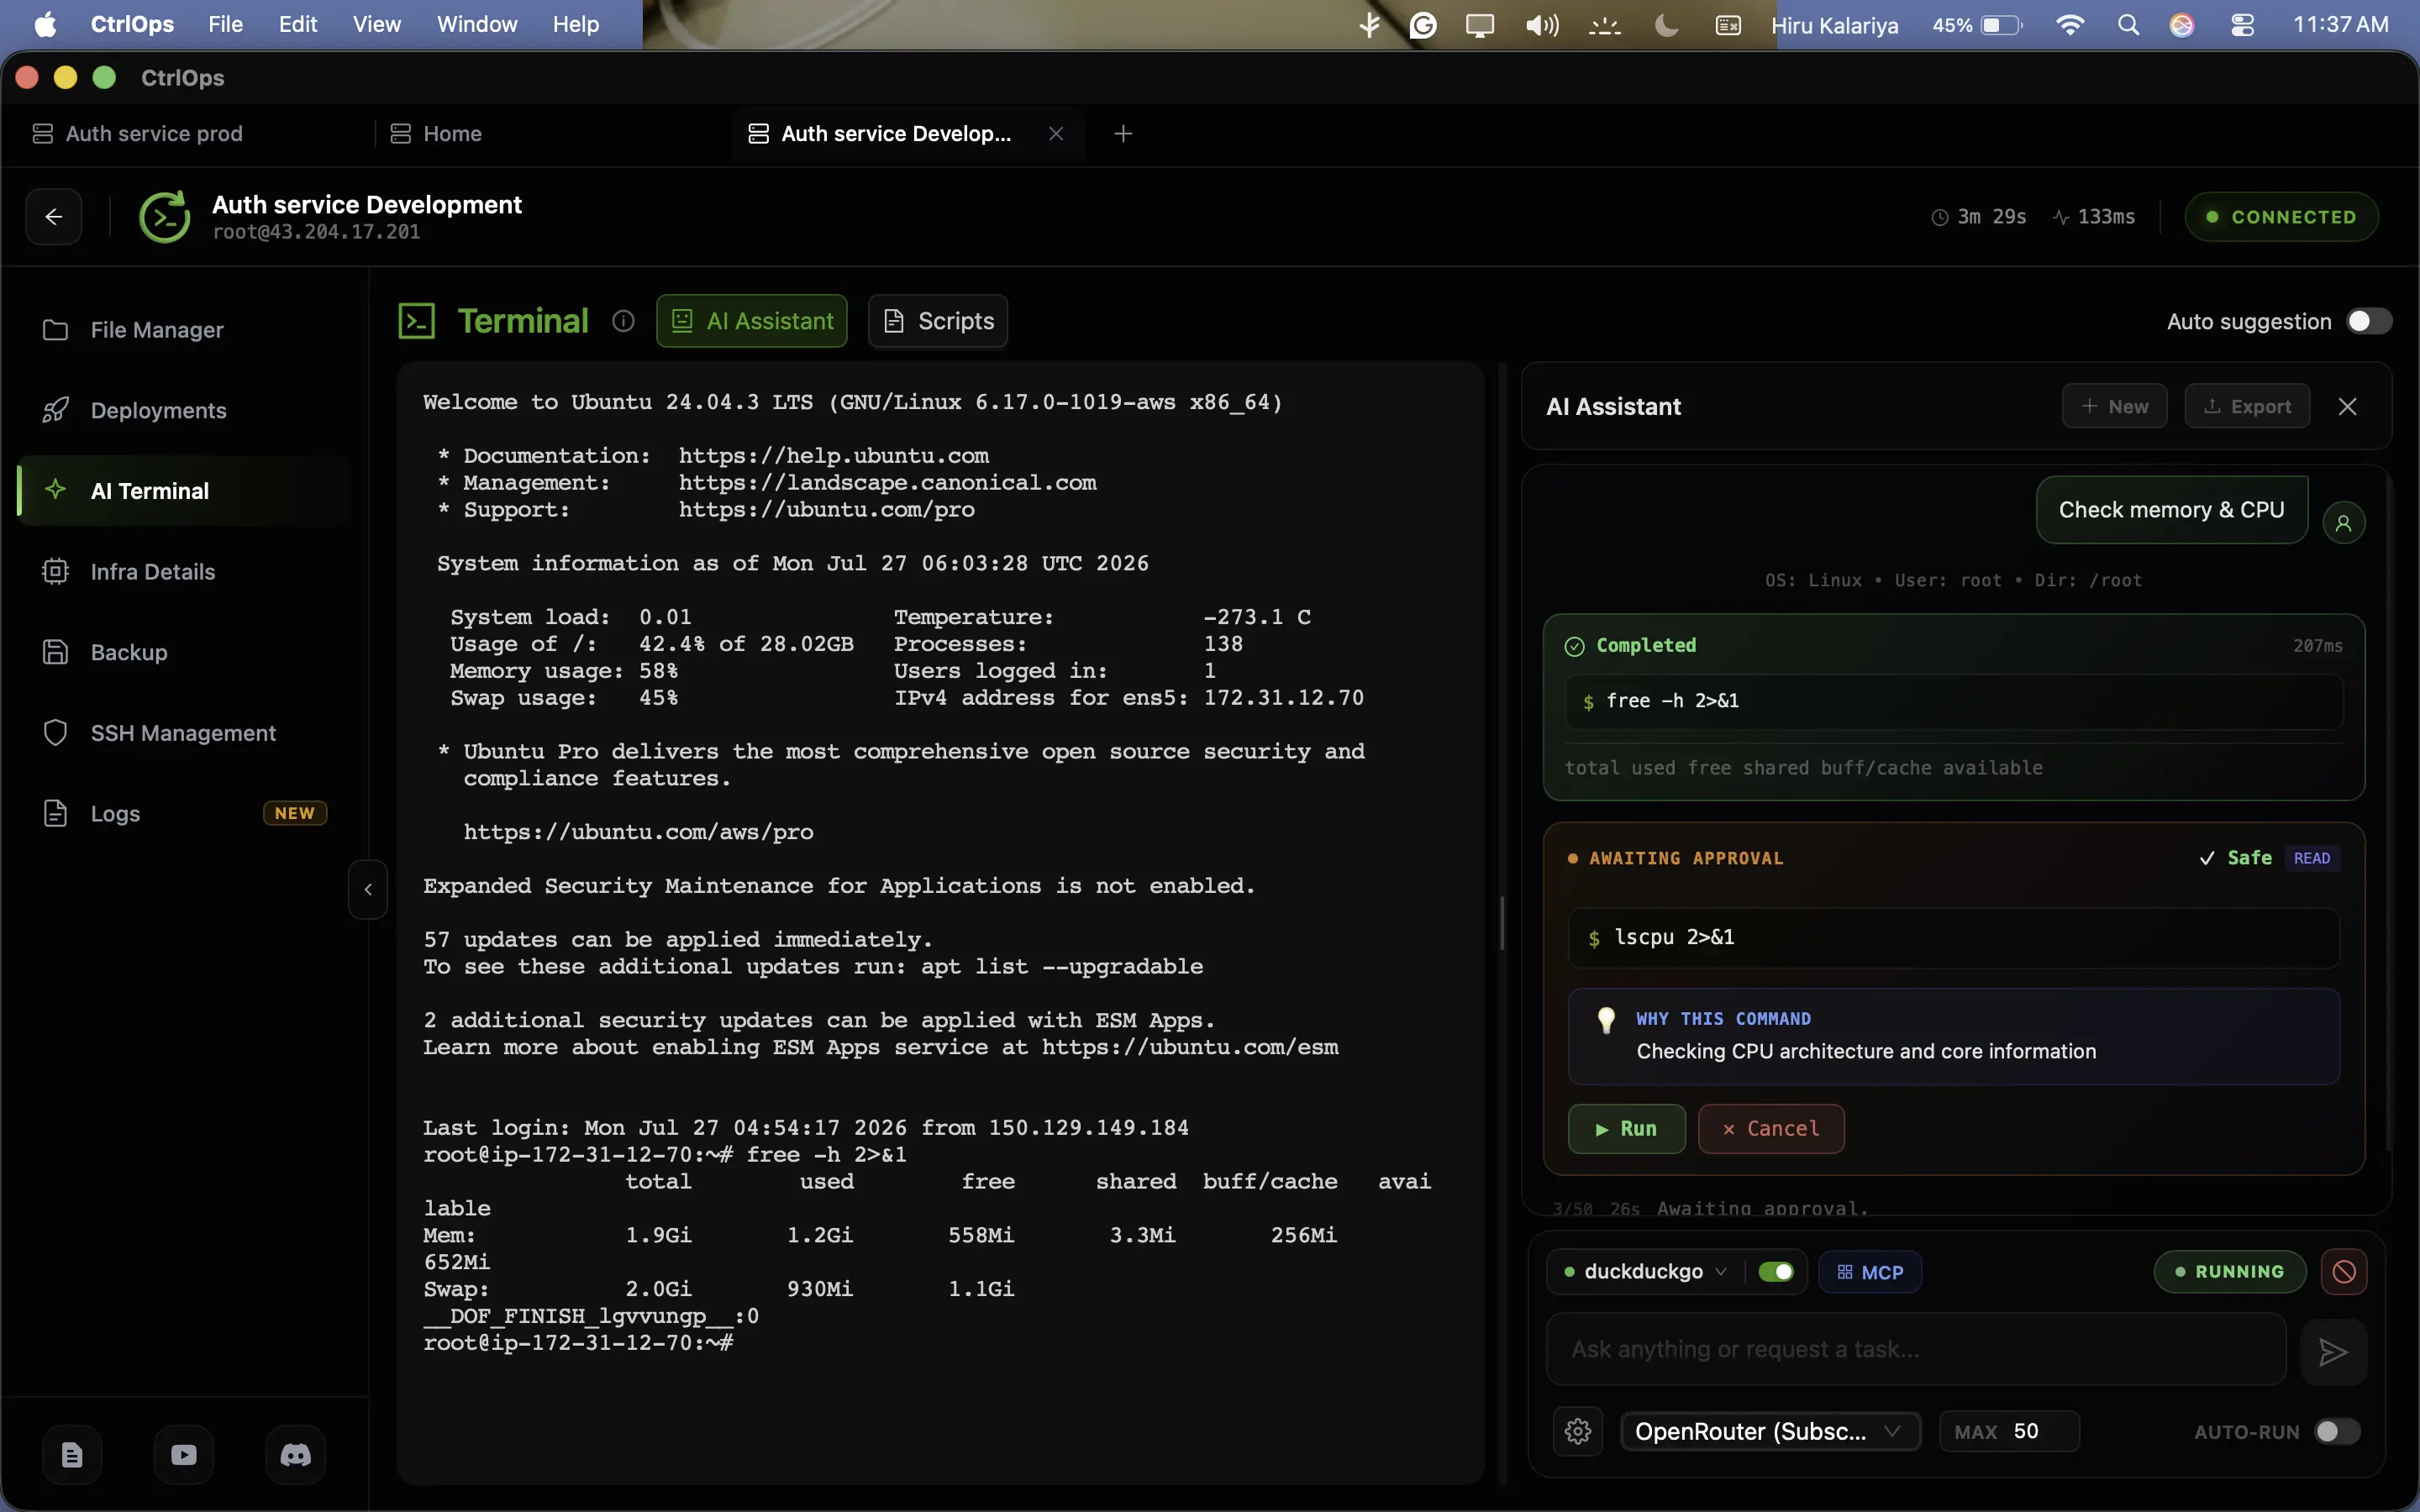Image resolution: width=2420 pixels, height=1512 pixels.
Task: Click the RUNNING status badge
Action: [2230, 1272]
